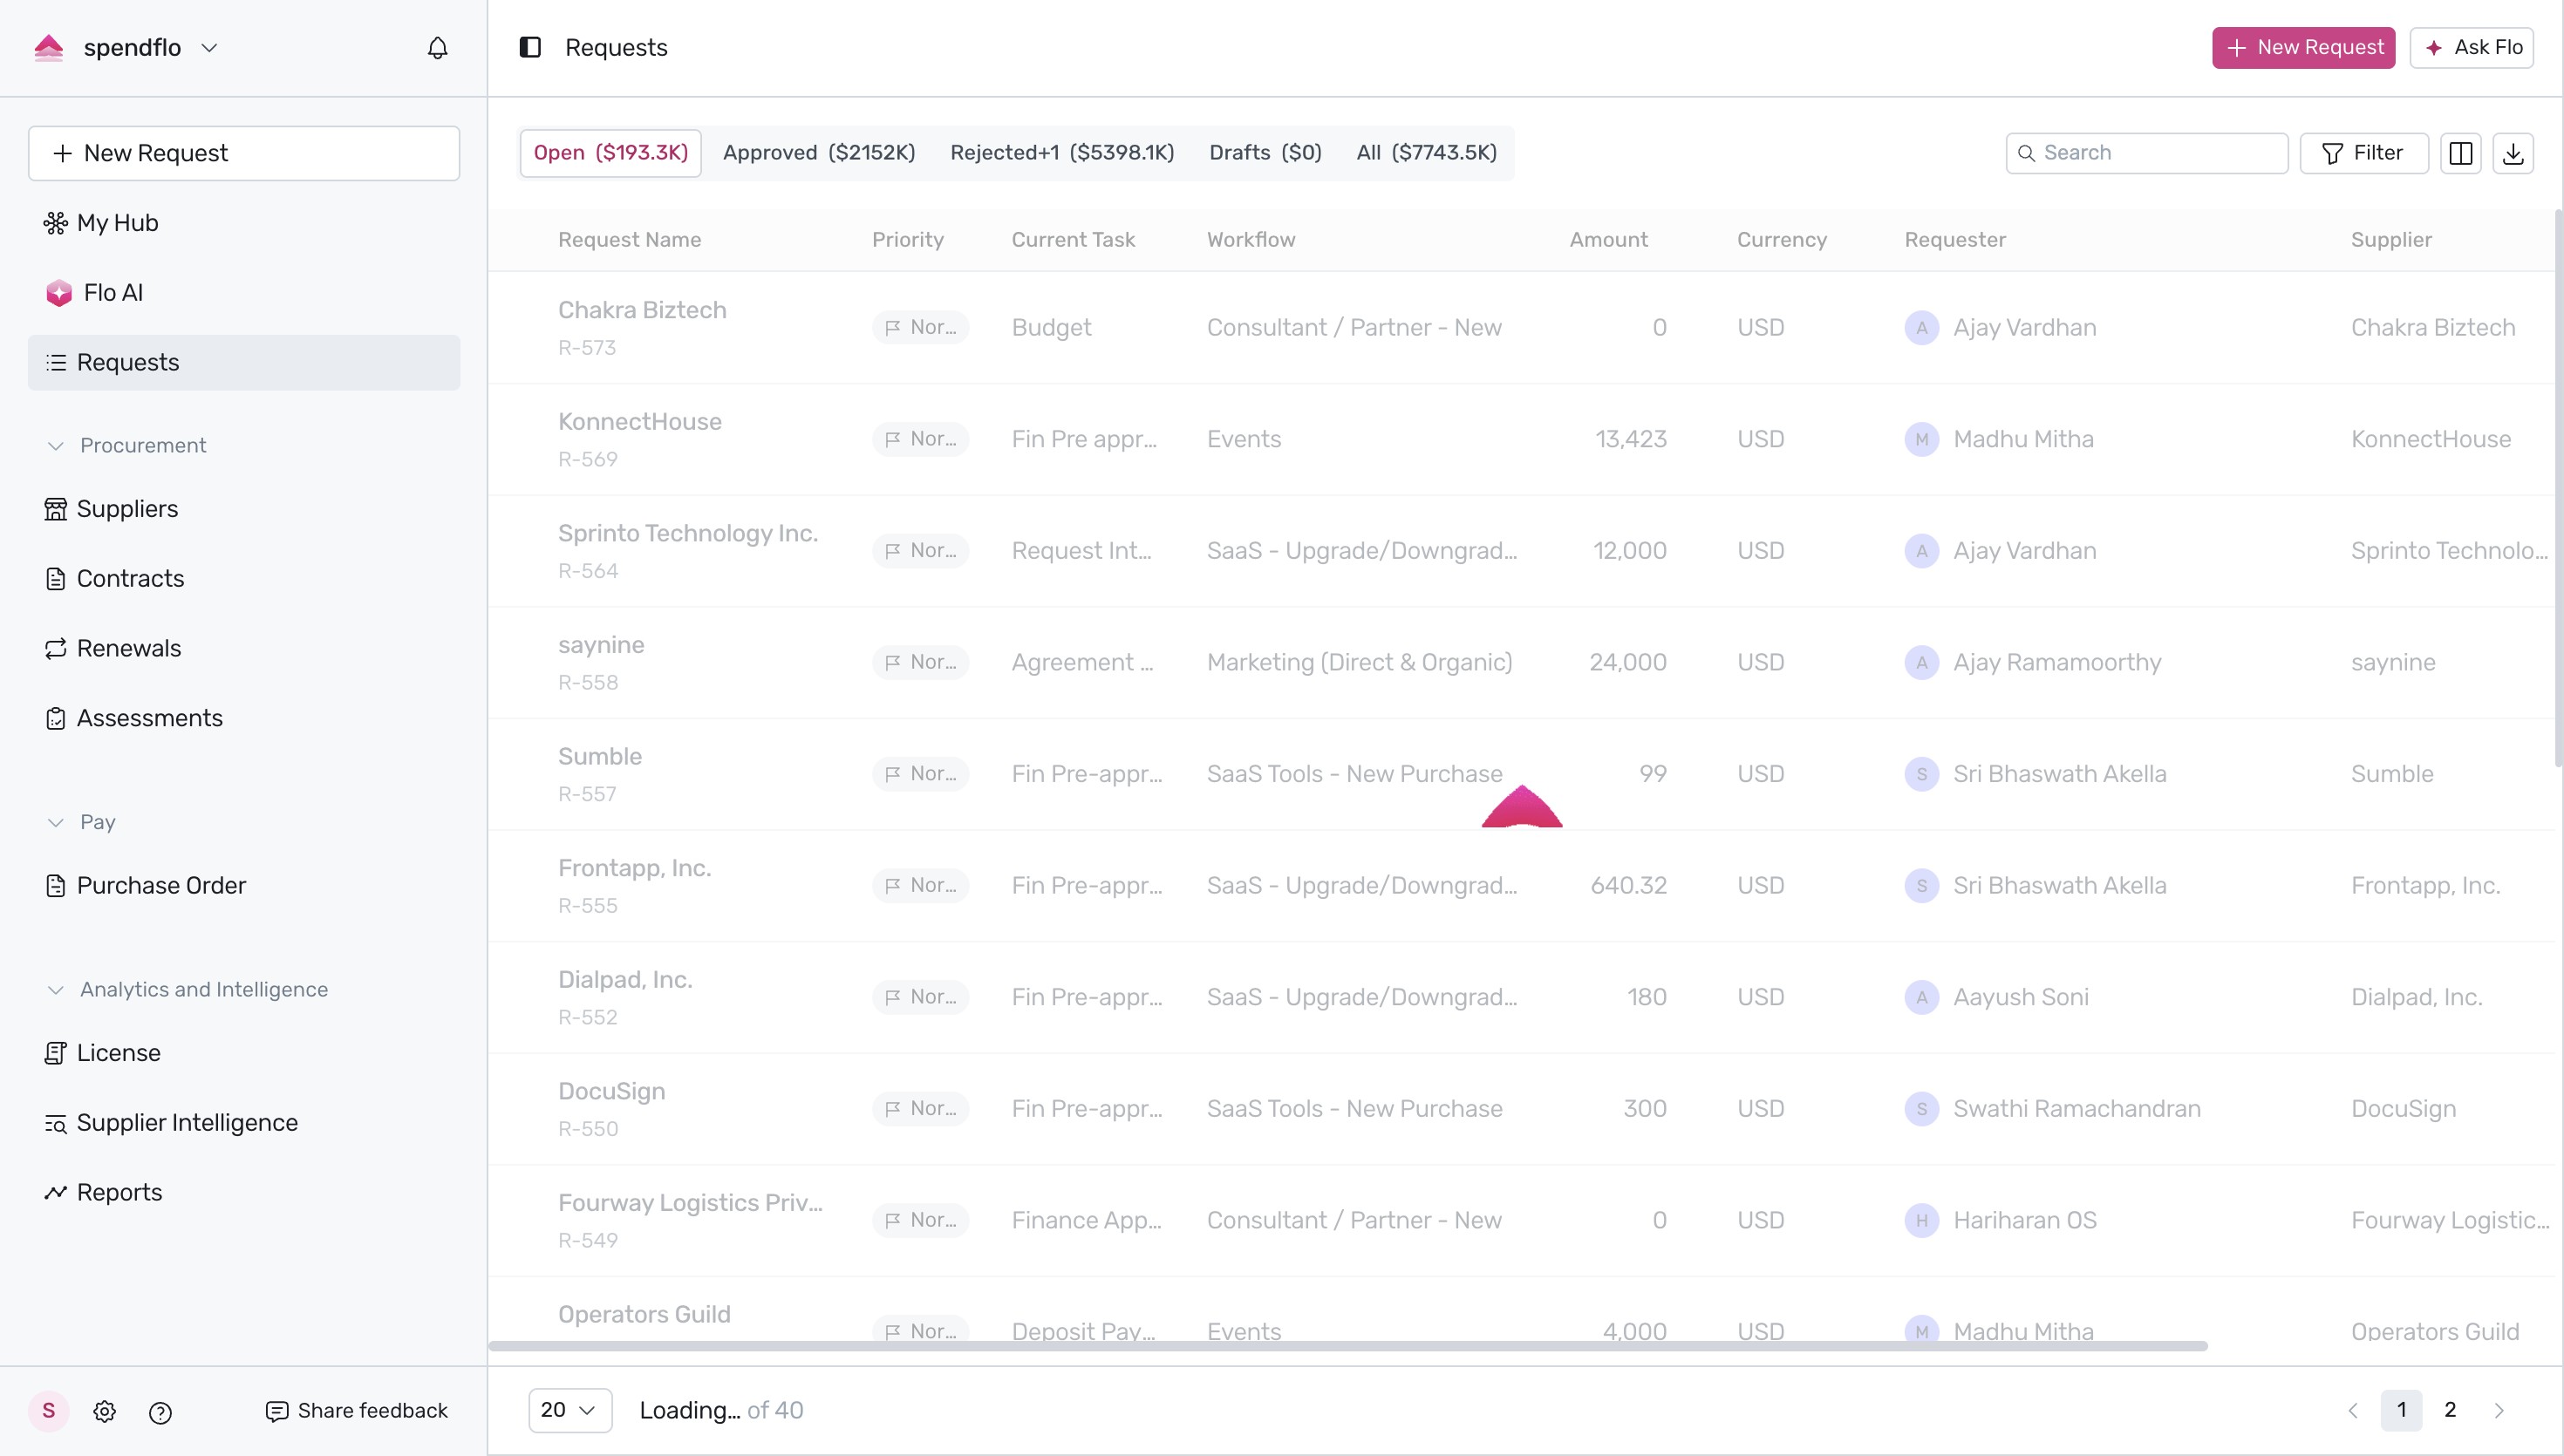2564x1456 pixels.
Task: Click Request Name column header
Action: pos(629,240)
